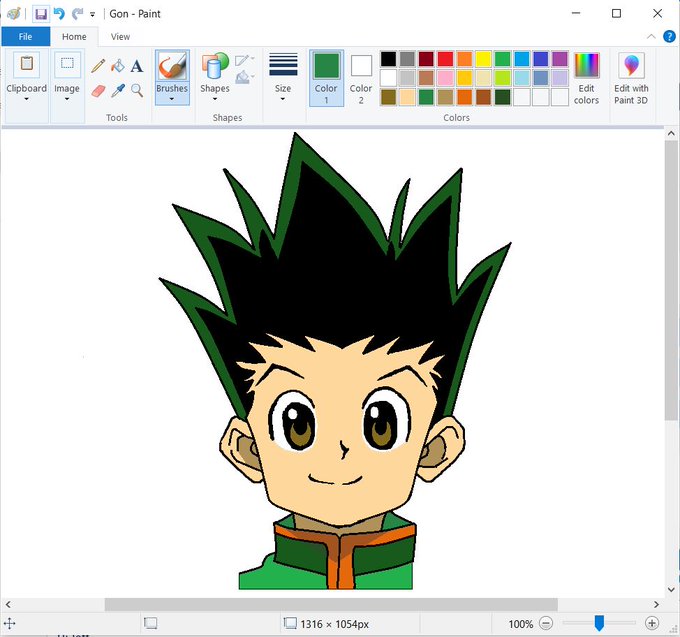Image resolution: width=680 pixels, height=637 pixels.
Task: Click the Image selection icon
Action: [67, 64]
